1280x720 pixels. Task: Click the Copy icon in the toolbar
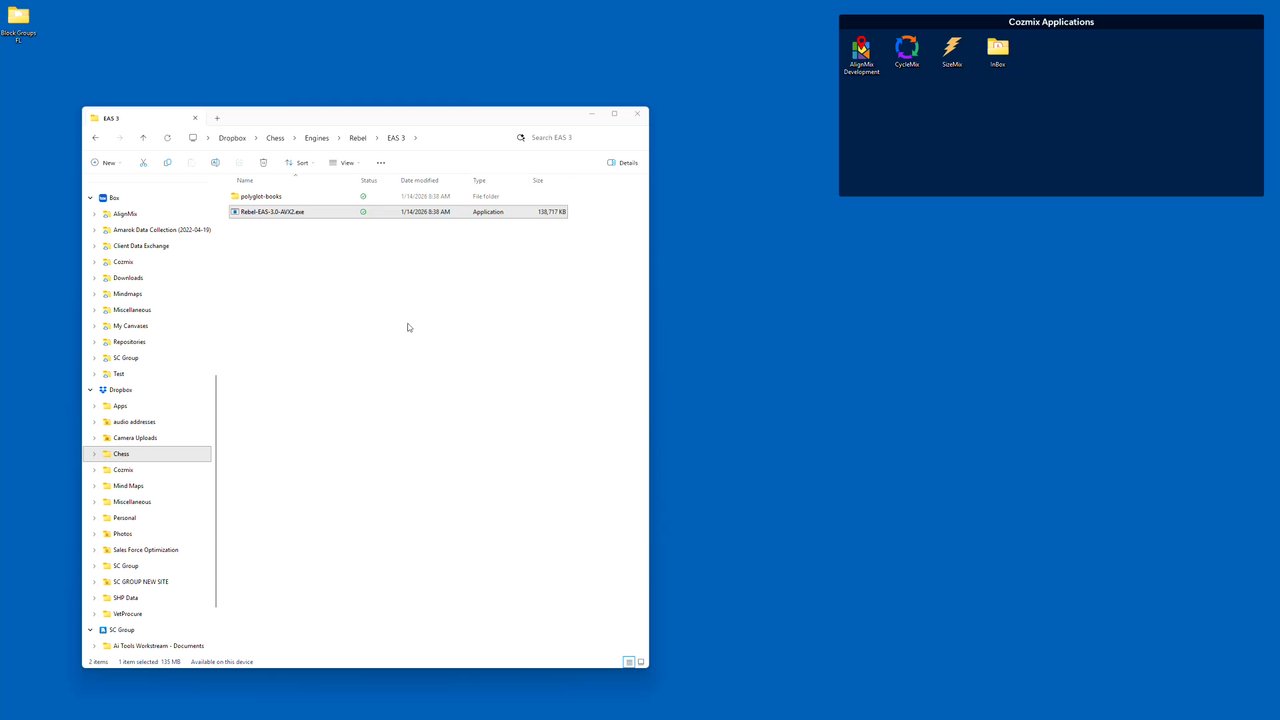coord(167,163)
